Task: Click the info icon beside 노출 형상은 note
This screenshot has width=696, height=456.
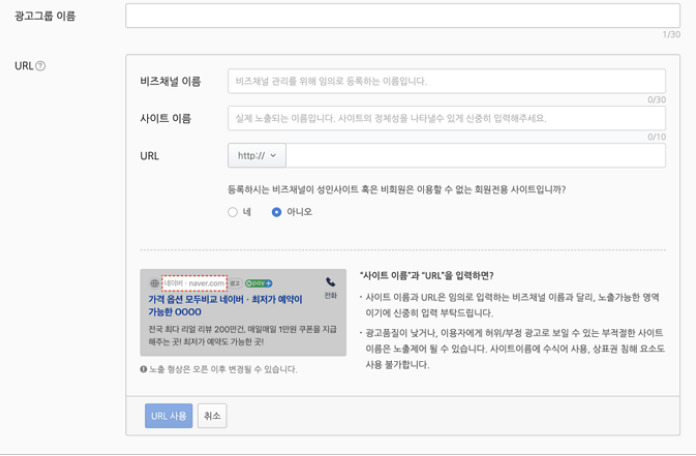Action: click(143, 369)
